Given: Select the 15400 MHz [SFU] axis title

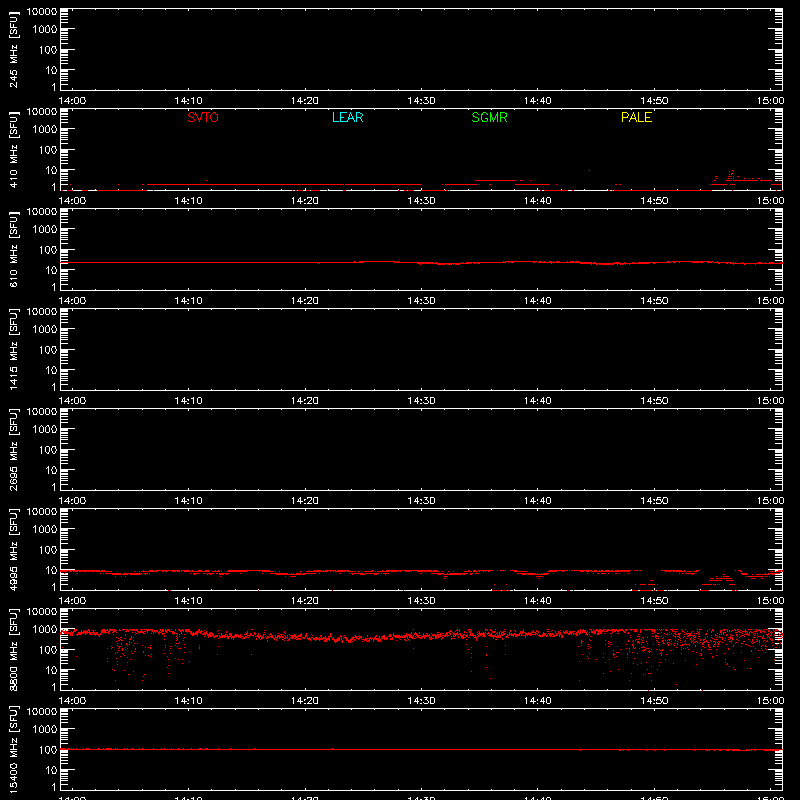Looking at the screenshot, I should (x=13, y=749).
